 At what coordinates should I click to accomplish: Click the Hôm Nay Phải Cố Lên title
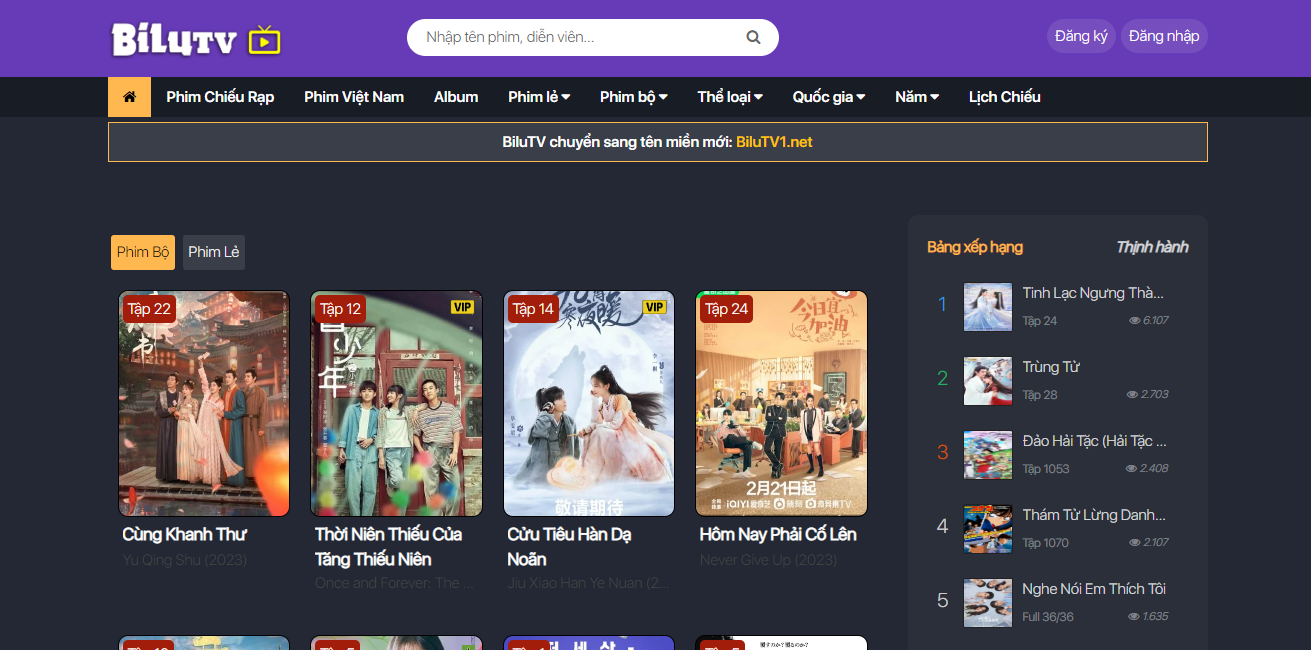(777, 535)
